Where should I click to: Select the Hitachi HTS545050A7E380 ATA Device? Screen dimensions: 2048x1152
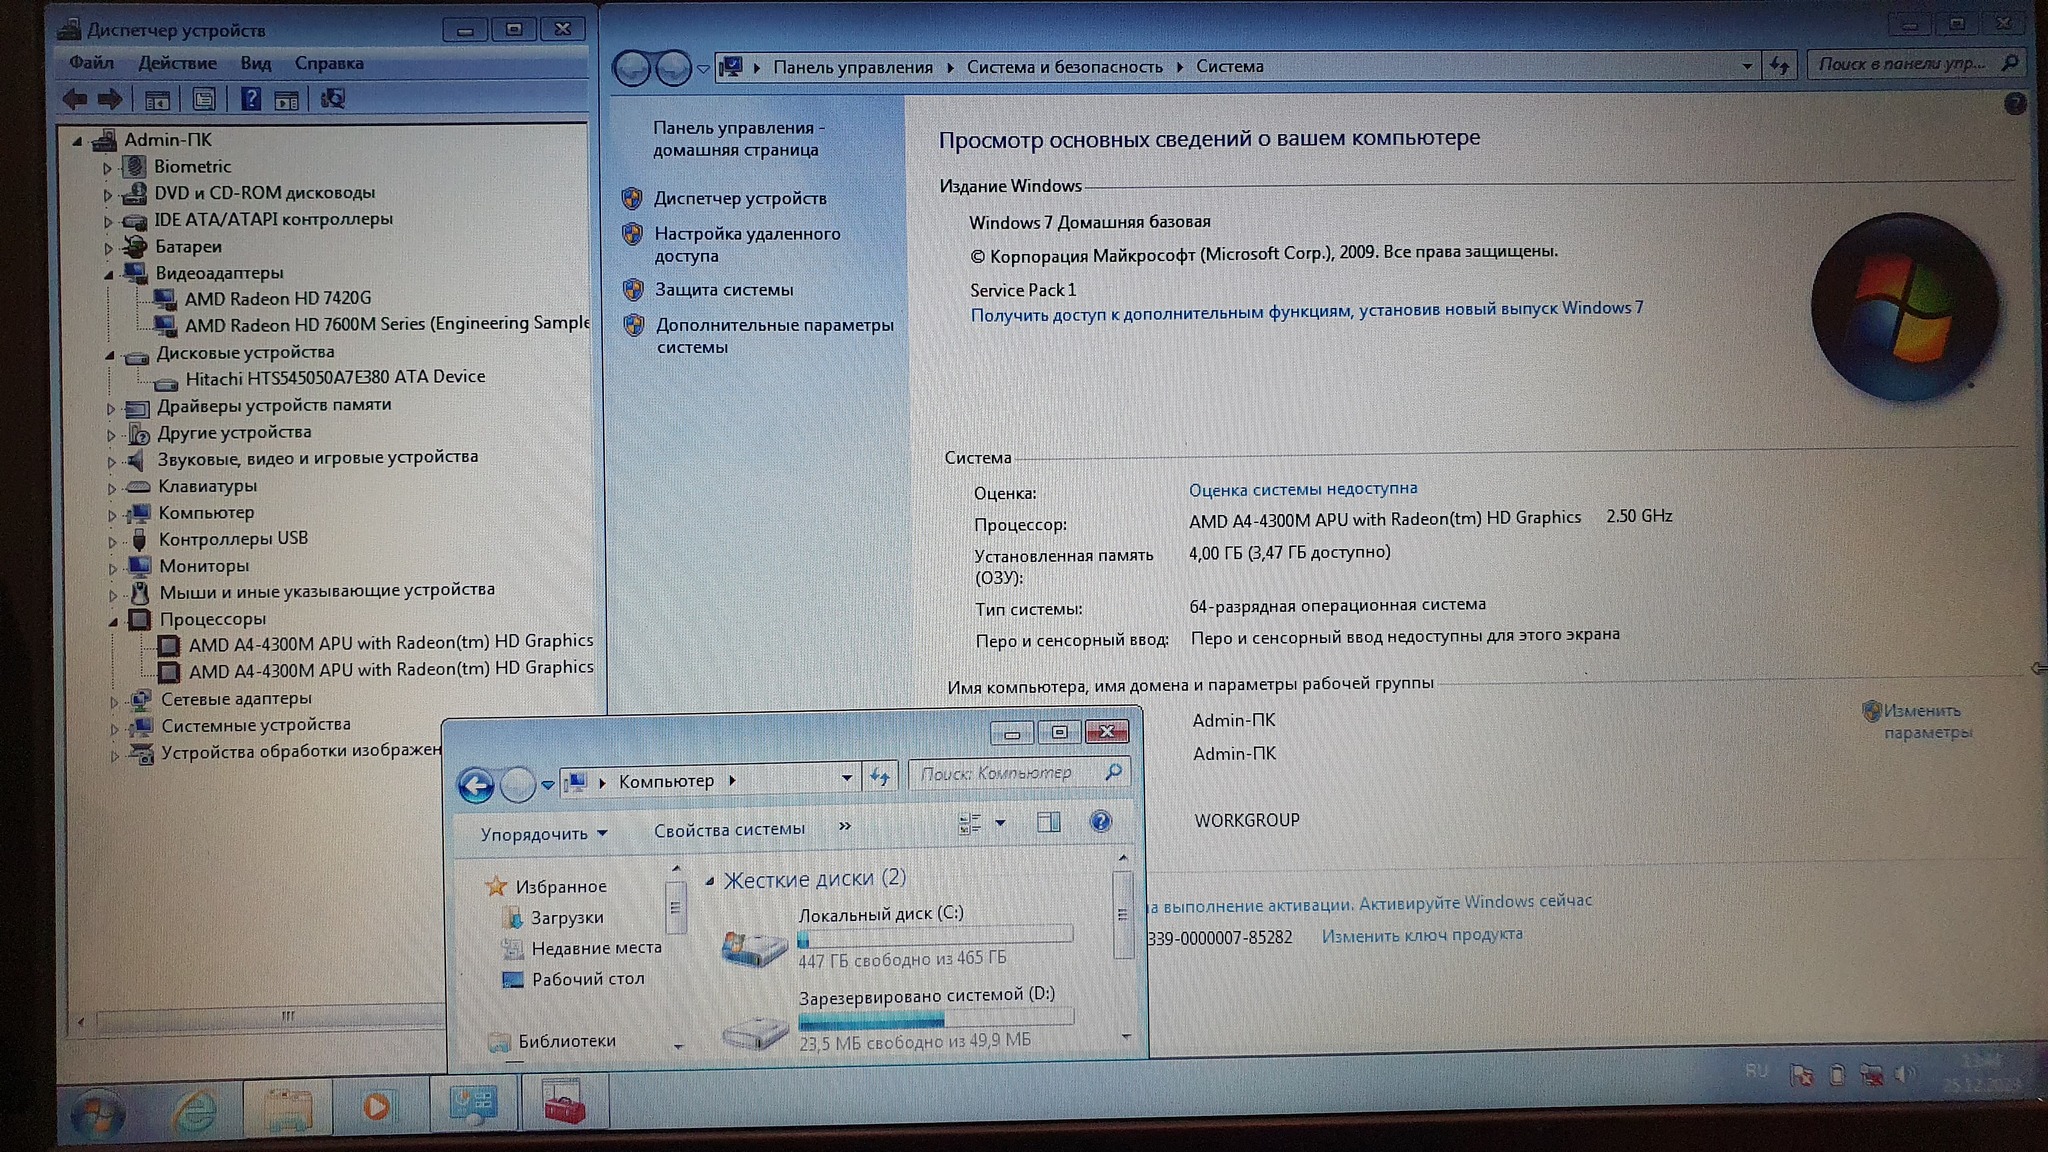[335, 378]
